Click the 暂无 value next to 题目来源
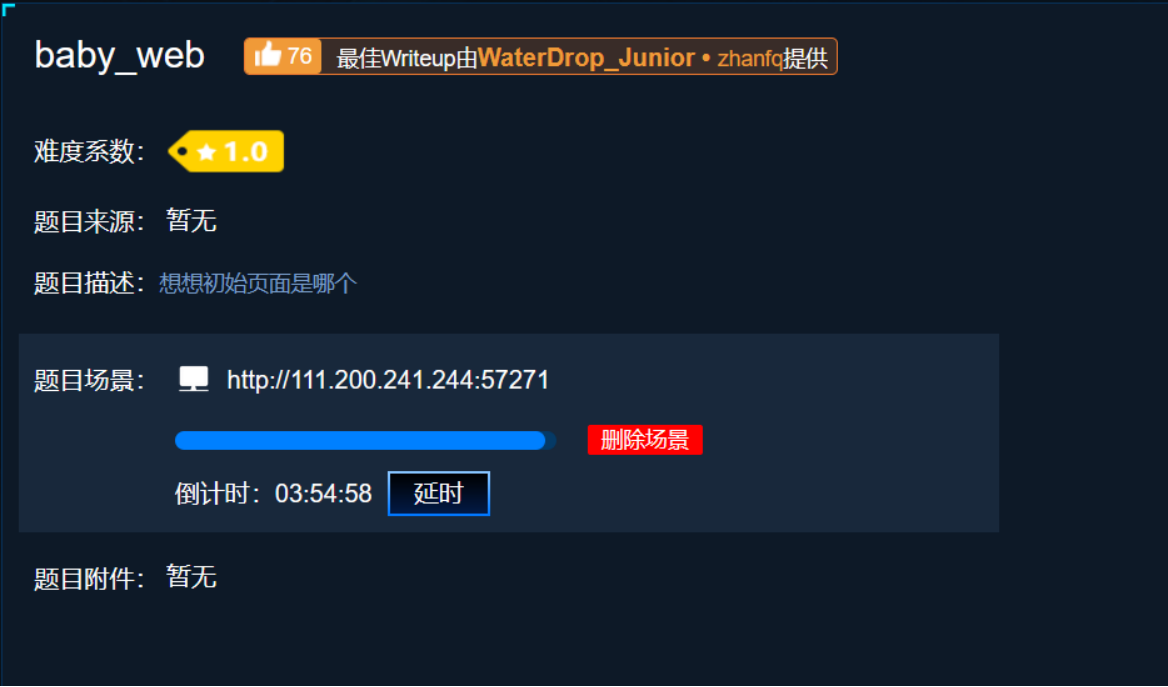 [x=191, y=221]
